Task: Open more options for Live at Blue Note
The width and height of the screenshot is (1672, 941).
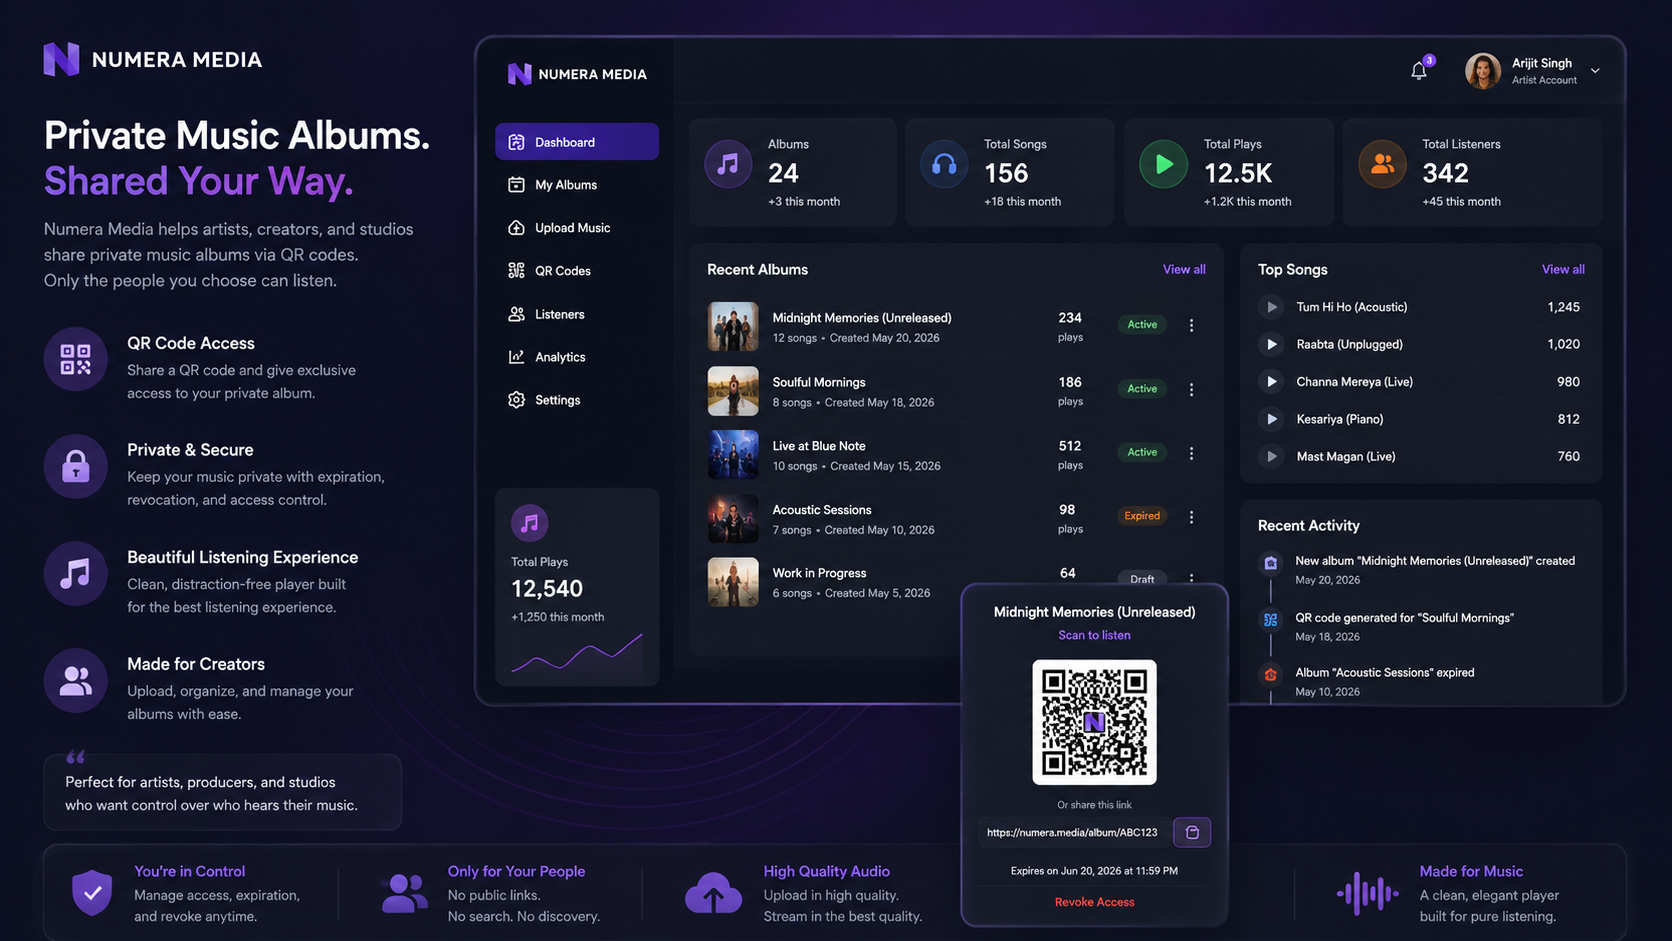Action: (x=1191, y=453)
